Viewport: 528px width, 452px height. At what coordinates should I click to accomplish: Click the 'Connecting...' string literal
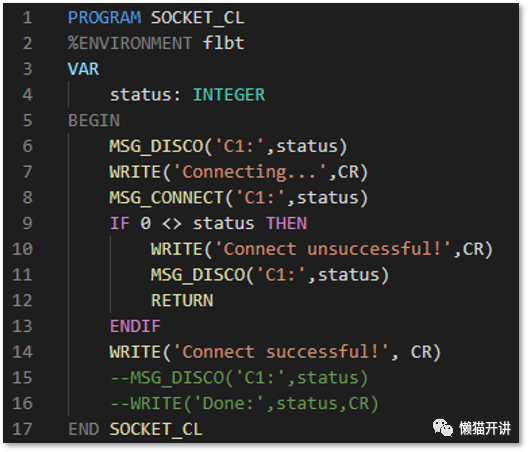coord(250,172)
